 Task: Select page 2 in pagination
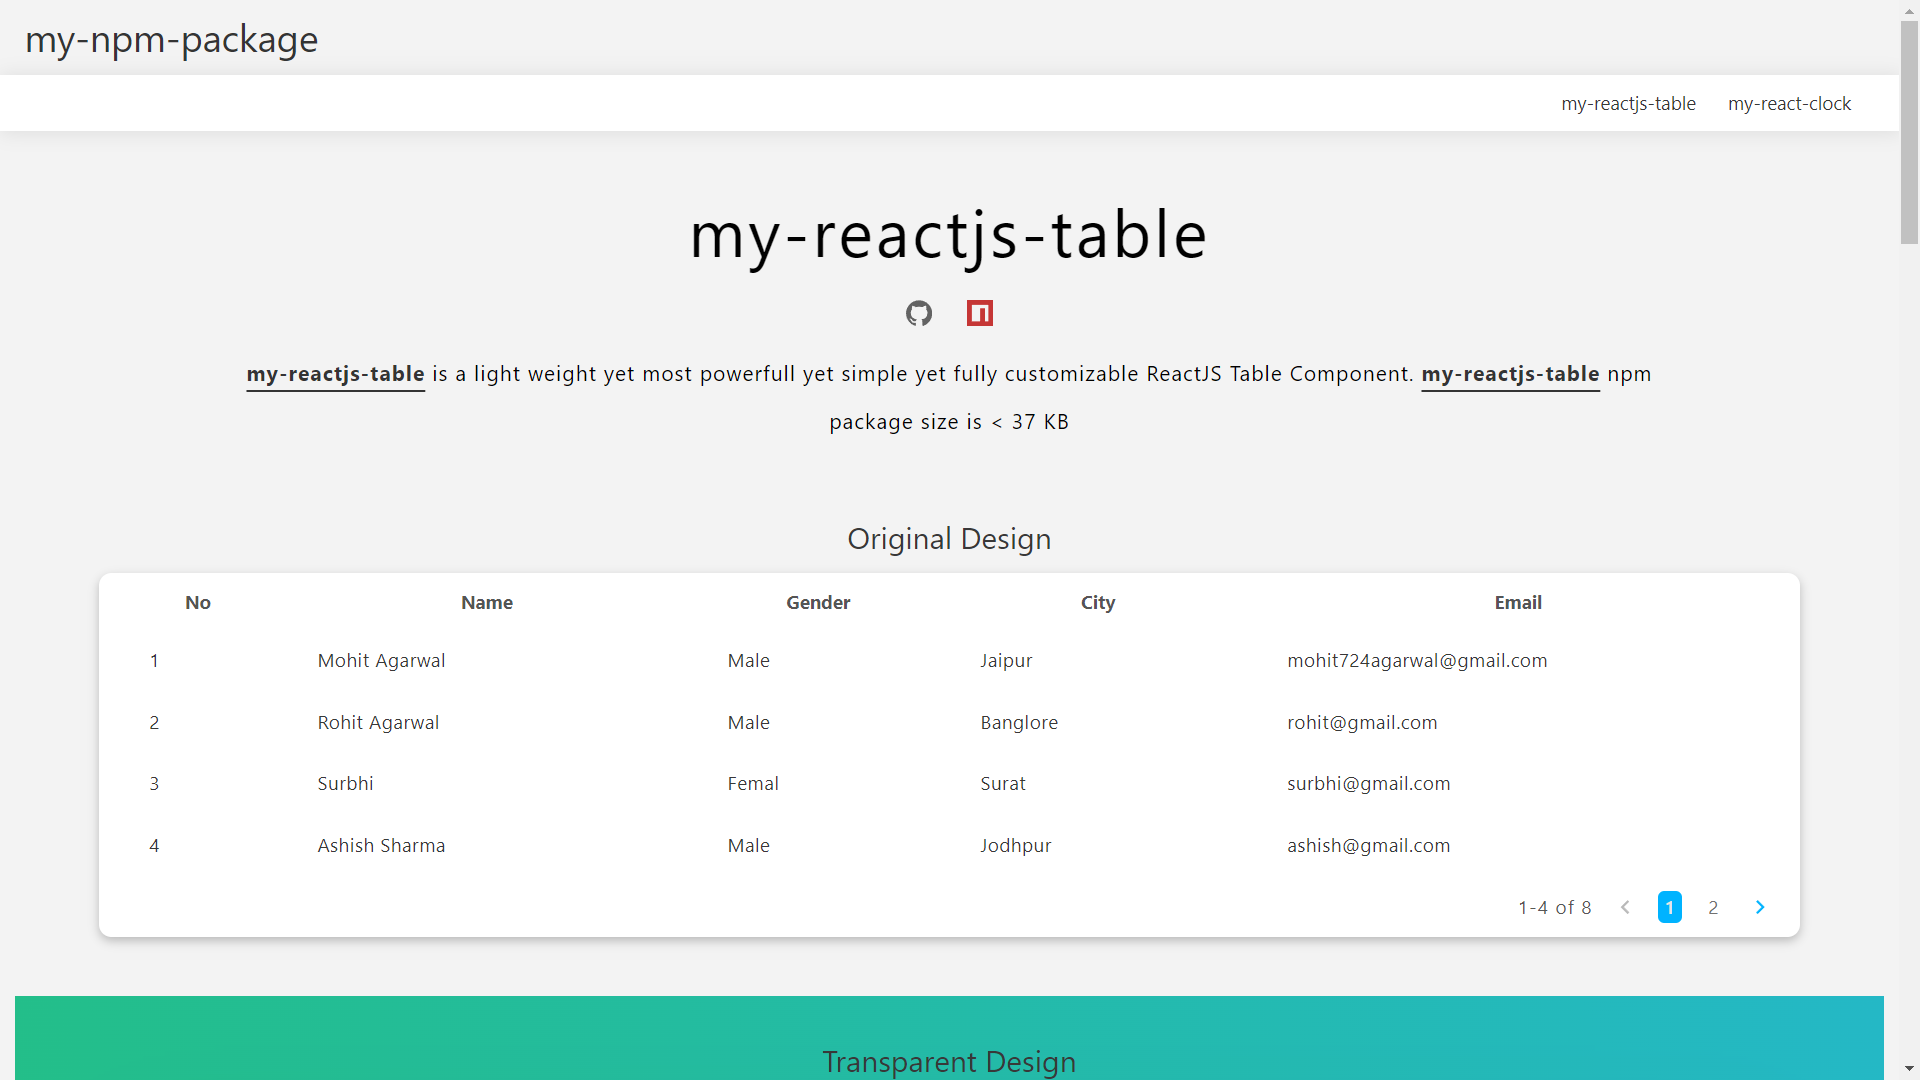[1713, 907]
